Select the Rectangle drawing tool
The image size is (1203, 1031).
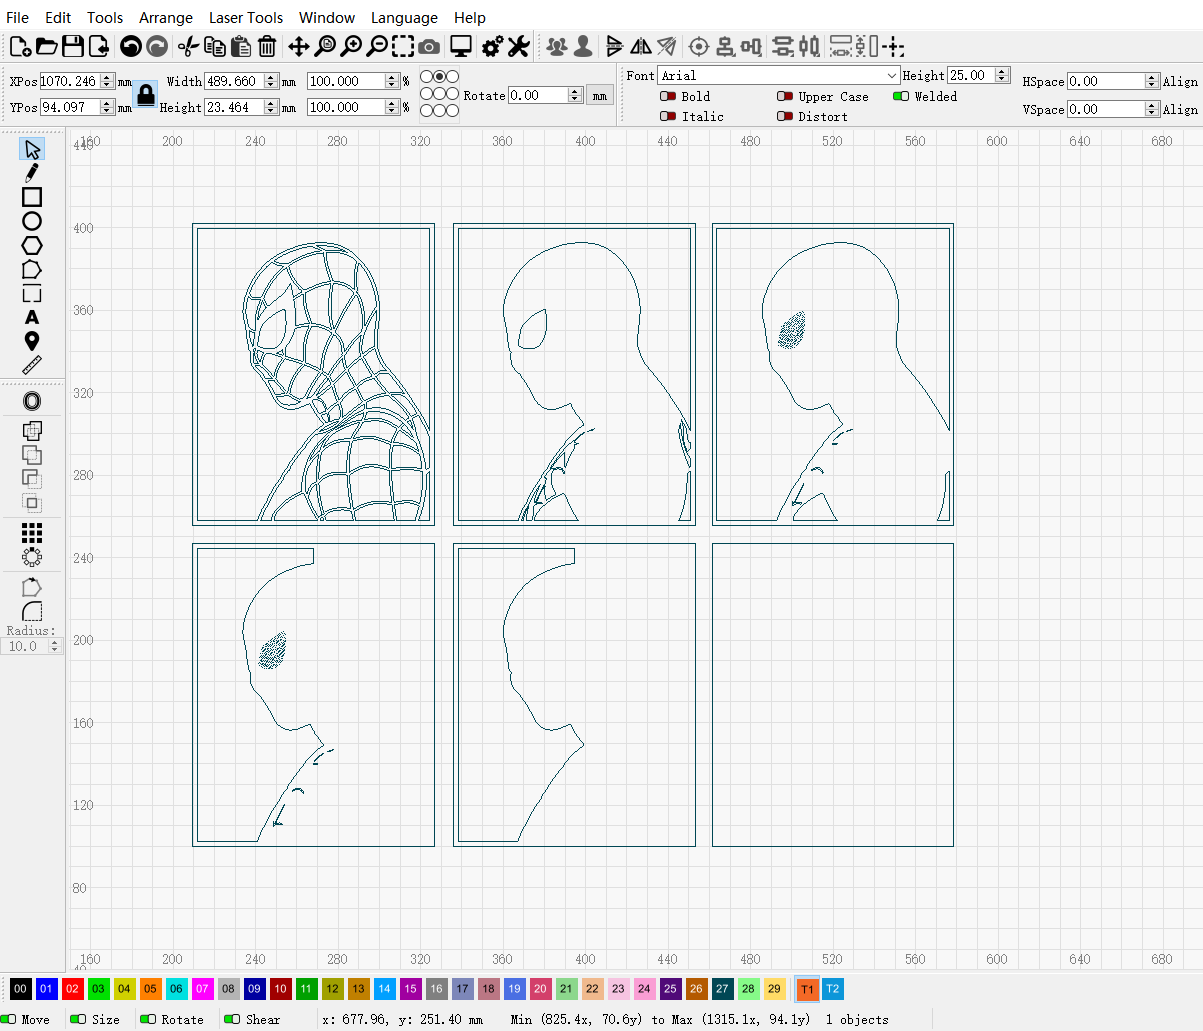tap(32, 196)
